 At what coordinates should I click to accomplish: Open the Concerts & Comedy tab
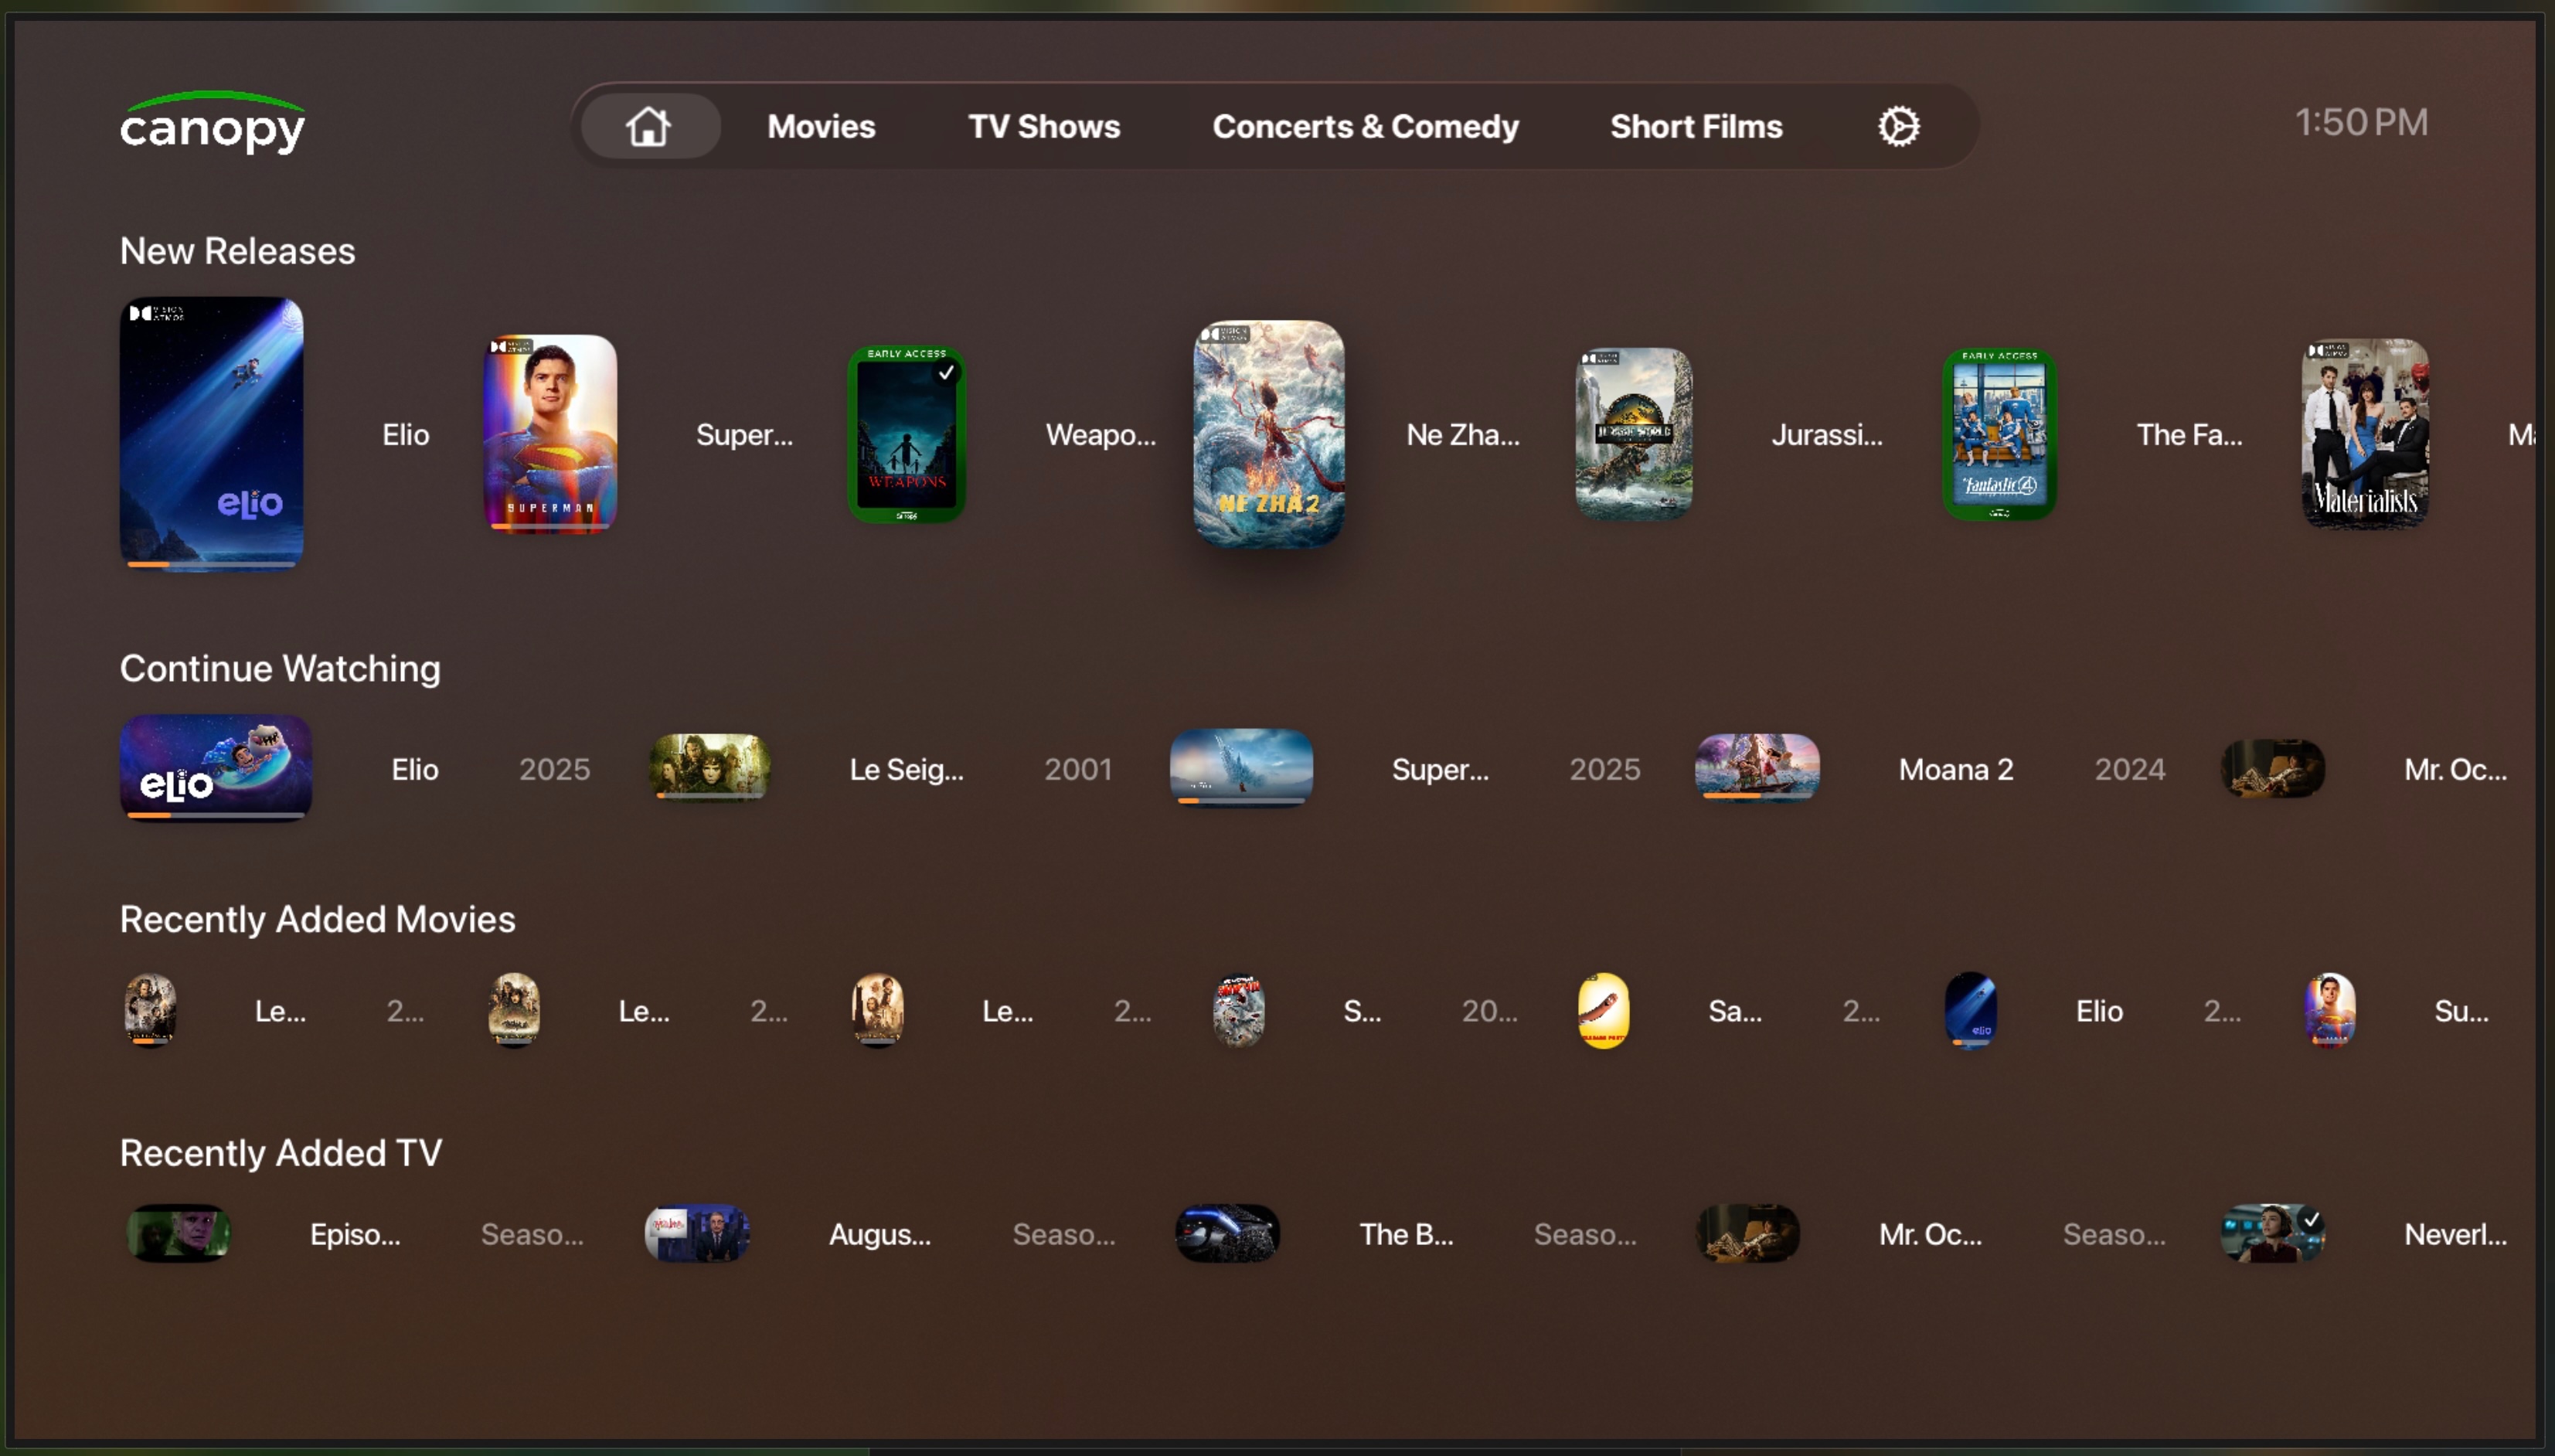click(1365, 126)
